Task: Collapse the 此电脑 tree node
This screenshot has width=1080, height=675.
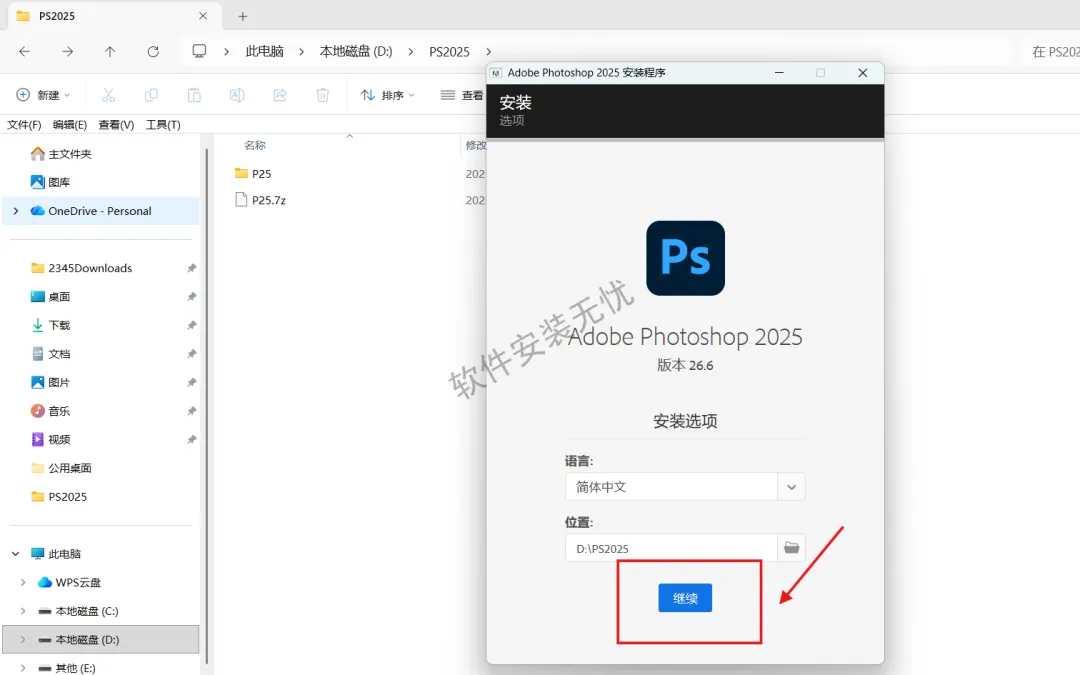Action: (16, 554)
